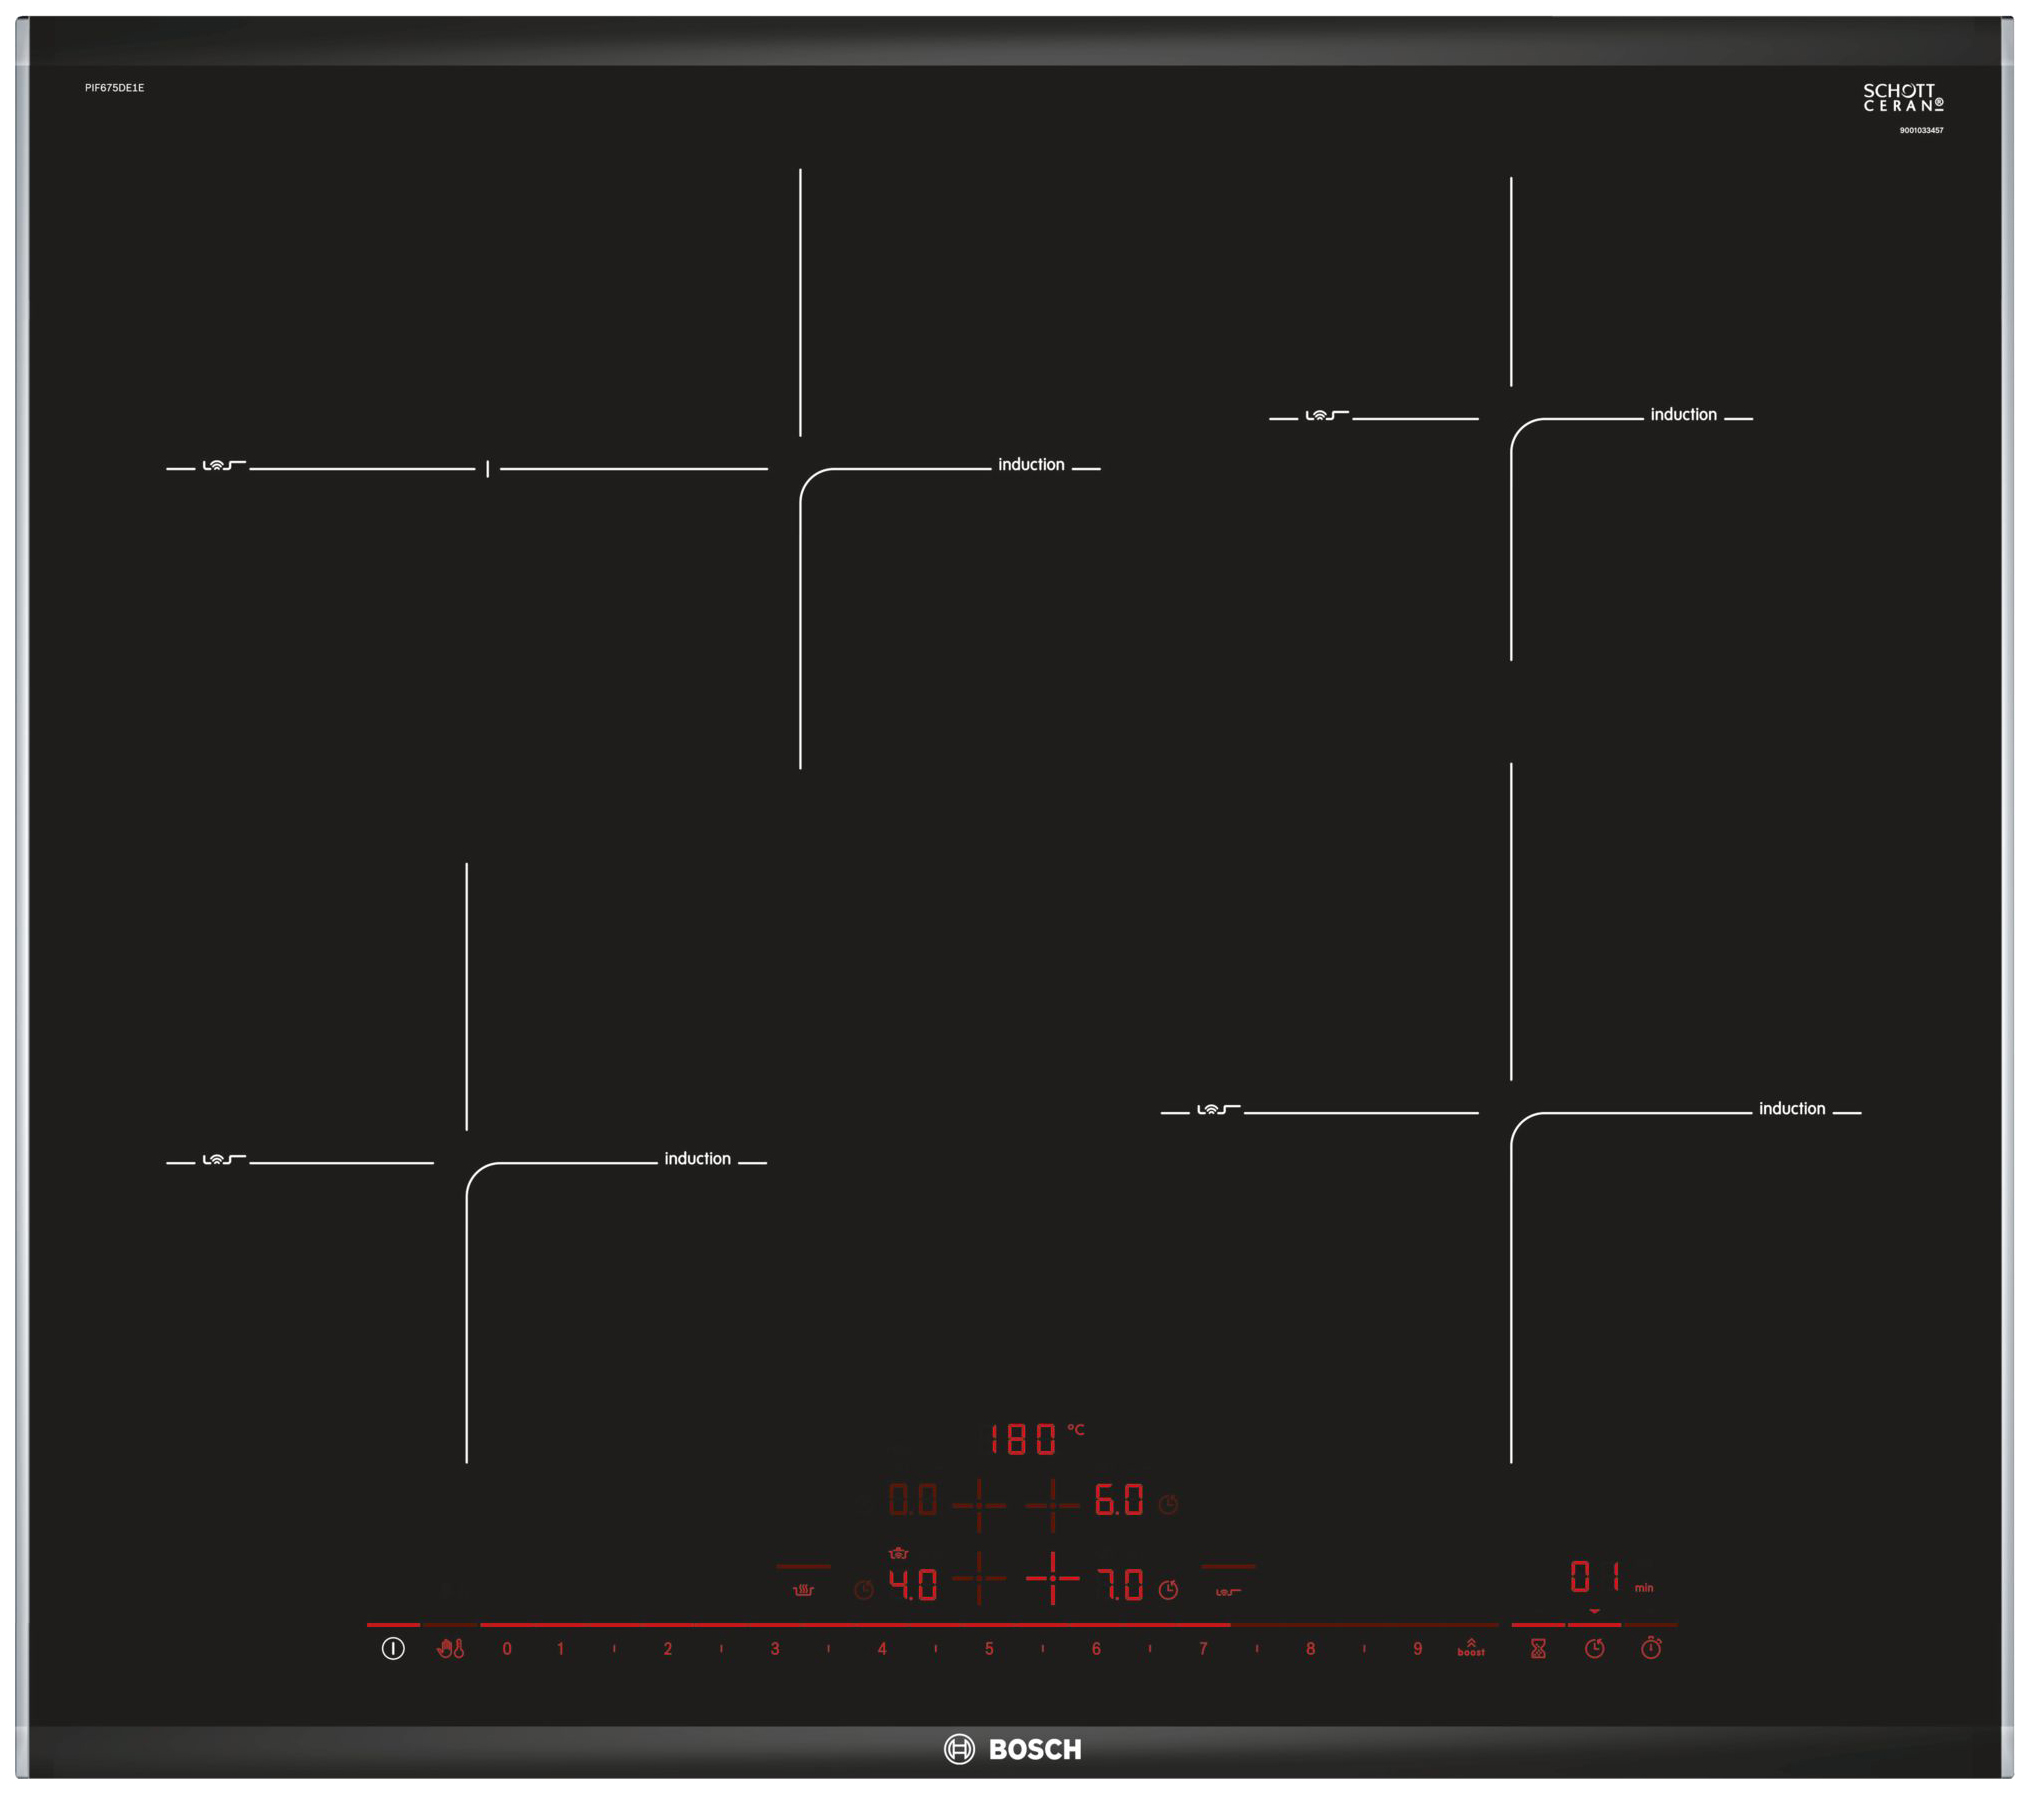Select power level 7 on the slider

click(1203, 1648)
